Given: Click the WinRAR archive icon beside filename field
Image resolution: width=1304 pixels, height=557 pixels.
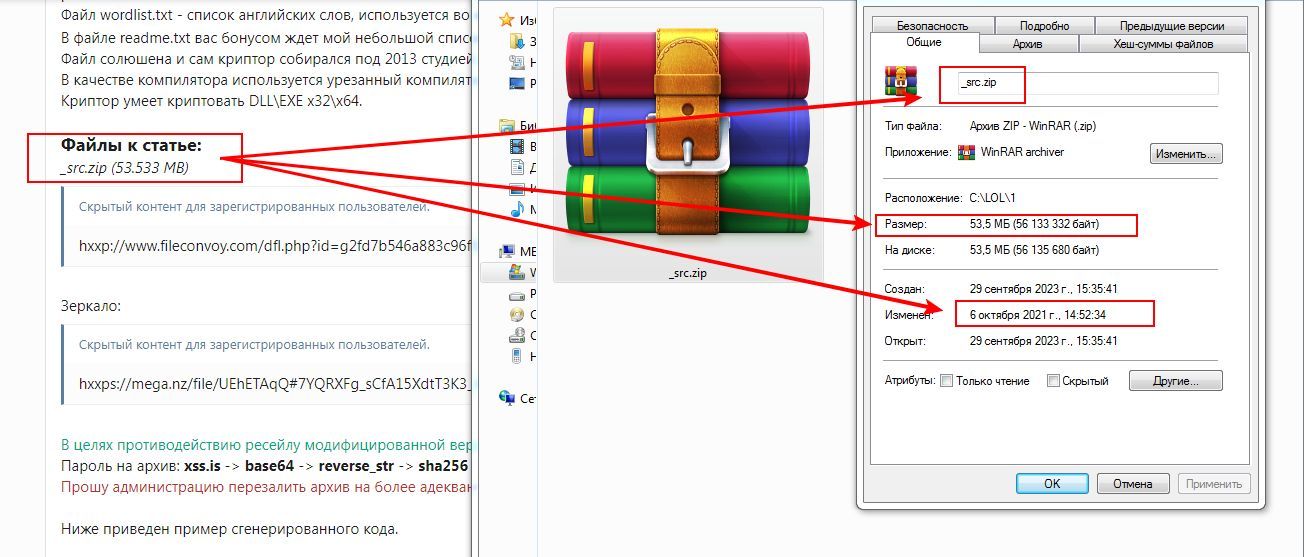Looking at the screenshot, I should 901,81.
